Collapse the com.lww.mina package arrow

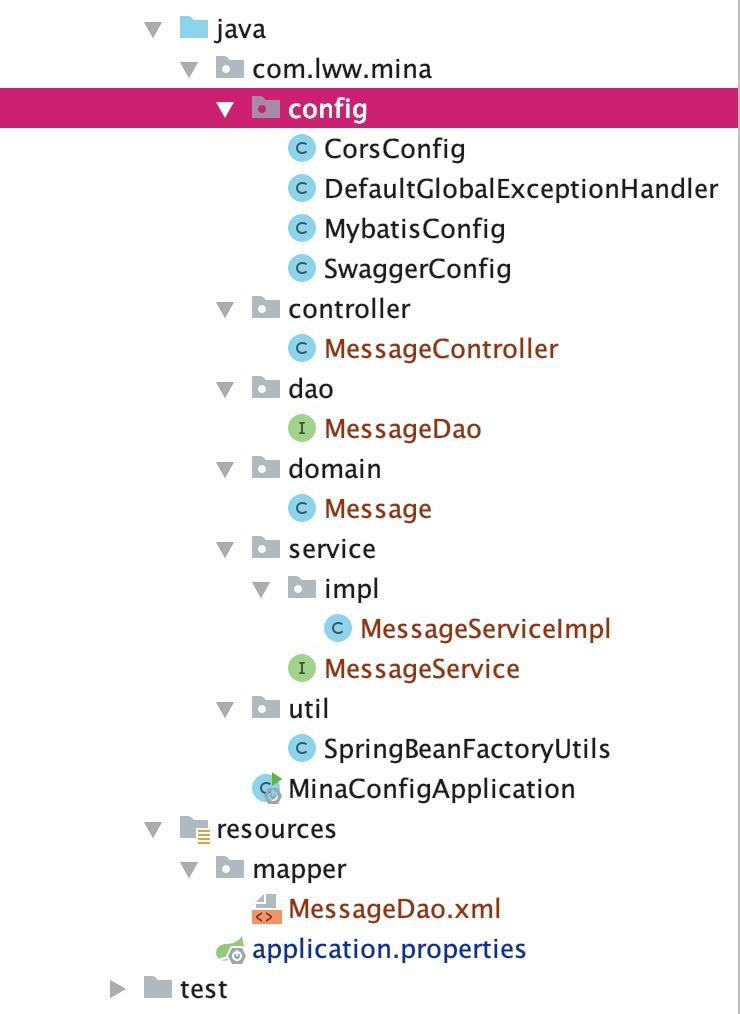coord(190,69)
